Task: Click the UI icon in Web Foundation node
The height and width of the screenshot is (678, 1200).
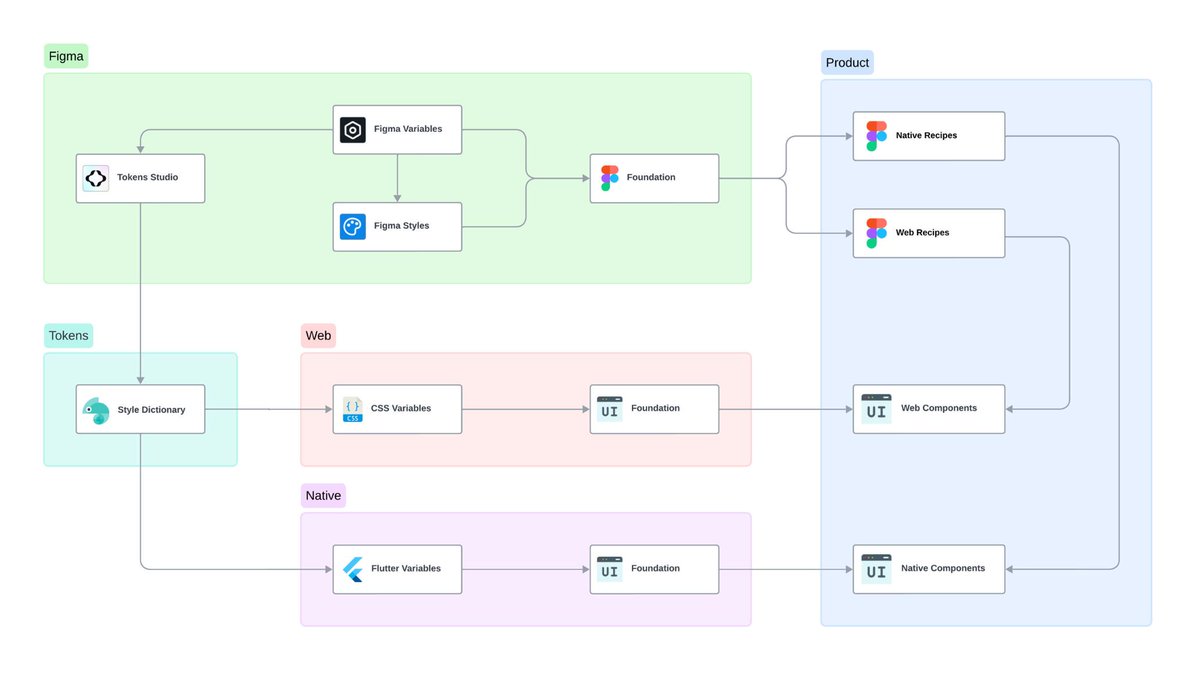Action: coord(609,409)
